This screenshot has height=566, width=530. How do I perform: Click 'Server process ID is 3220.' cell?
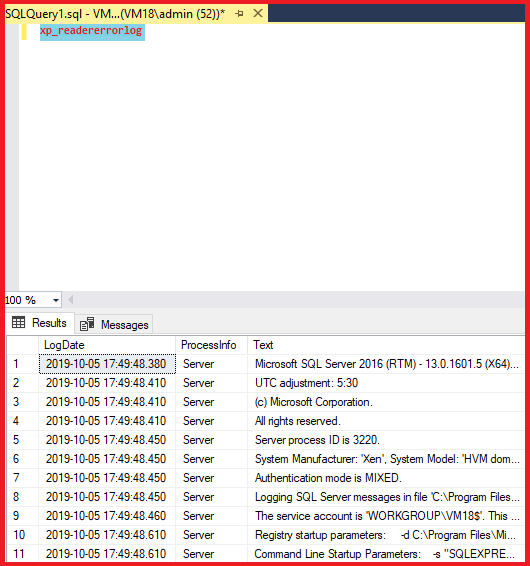click(x=386, y=440)
